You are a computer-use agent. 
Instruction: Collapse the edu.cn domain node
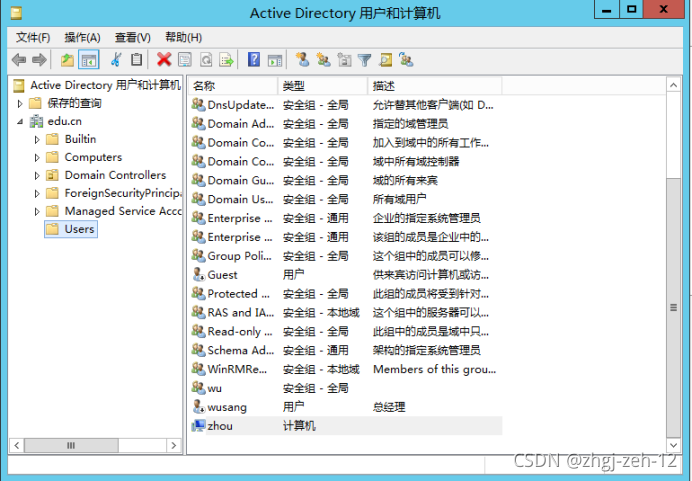pyautogui.click(x=20, y=121)
